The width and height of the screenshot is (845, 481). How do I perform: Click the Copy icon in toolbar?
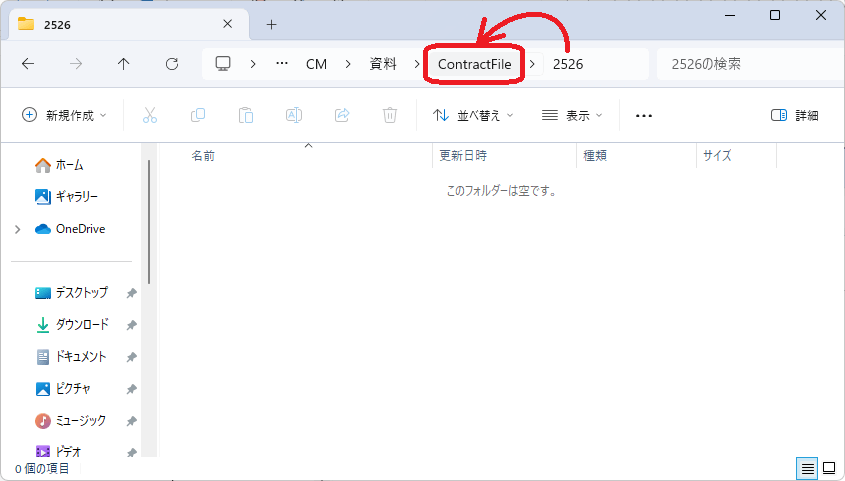[x=198, y=115]
